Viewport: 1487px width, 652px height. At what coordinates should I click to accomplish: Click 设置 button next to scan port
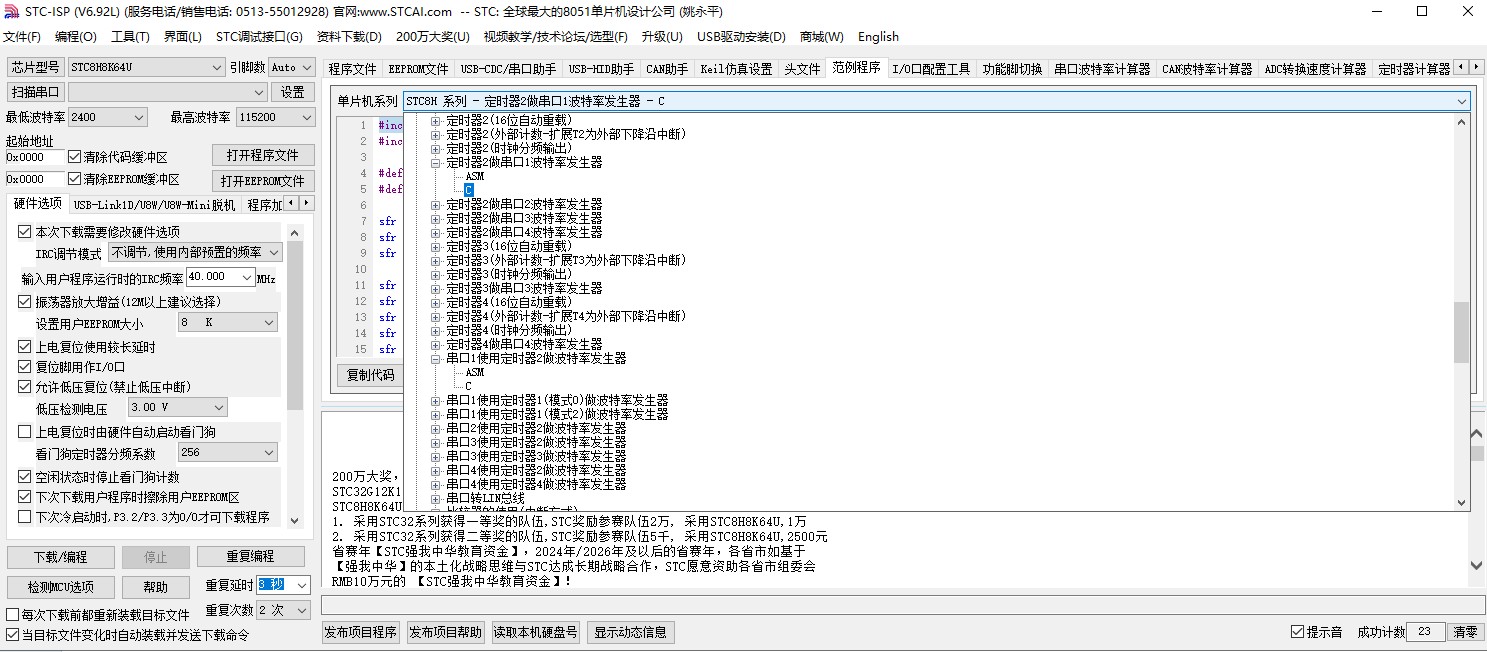pyautogui.click(x=292, y=92)
